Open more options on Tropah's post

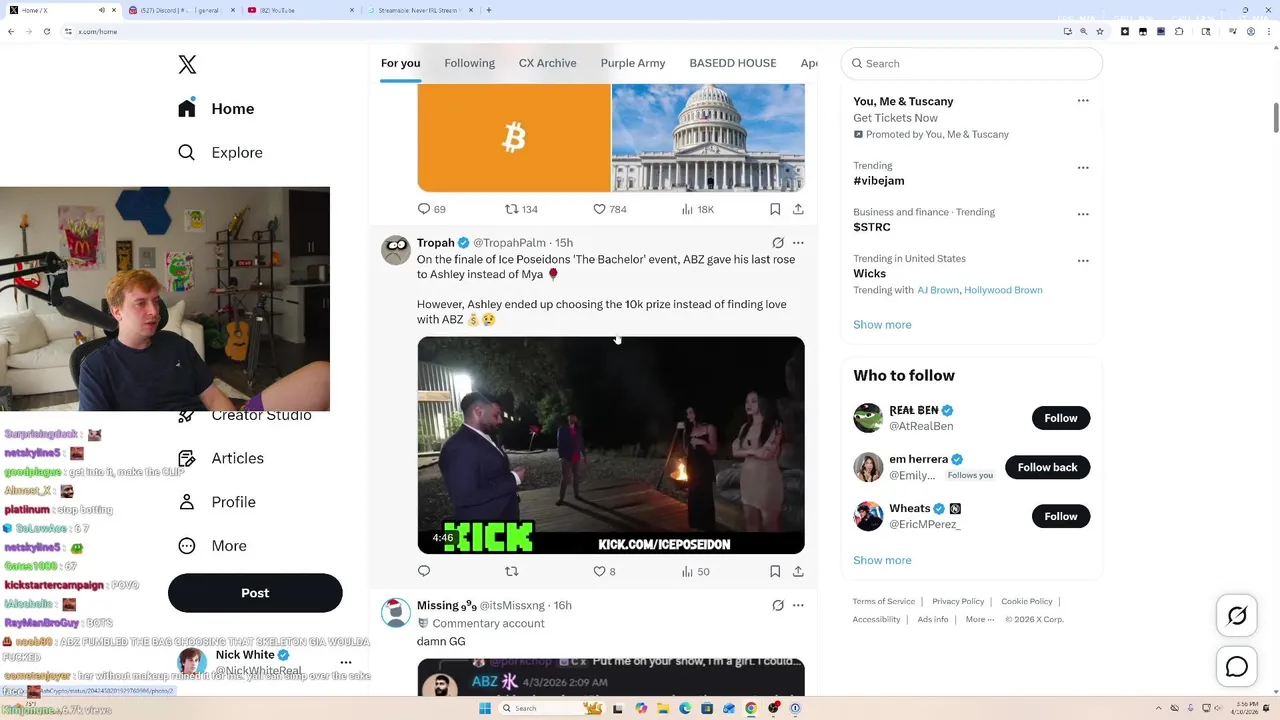pos(798,243)
